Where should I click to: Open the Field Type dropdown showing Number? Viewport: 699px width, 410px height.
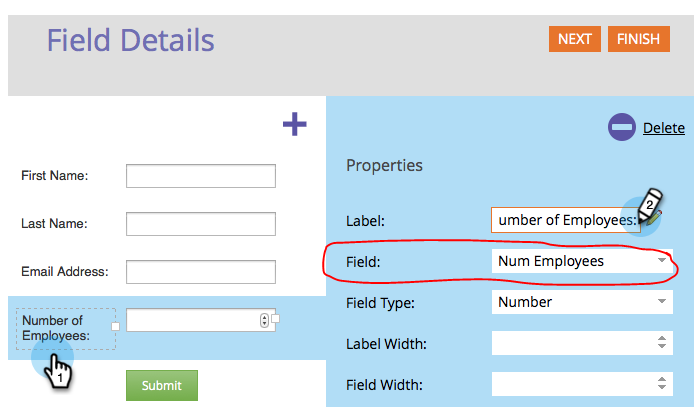582,302
